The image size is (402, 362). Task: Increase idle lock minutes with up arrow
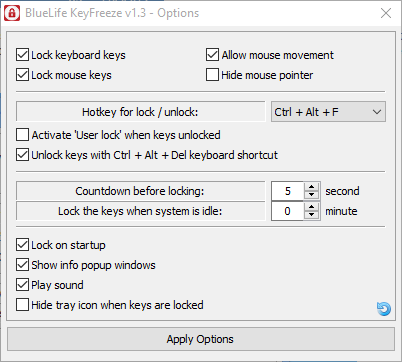click(312, 207)
